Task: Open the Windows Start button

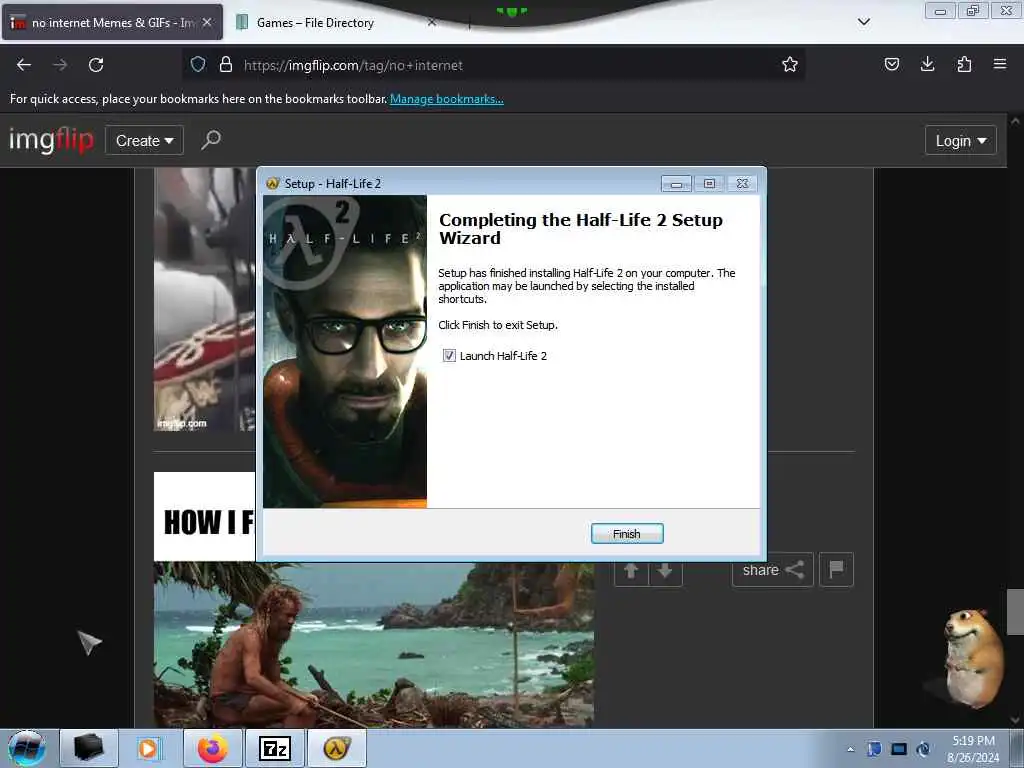Action: pyautogui.click(x=26, y=748)
